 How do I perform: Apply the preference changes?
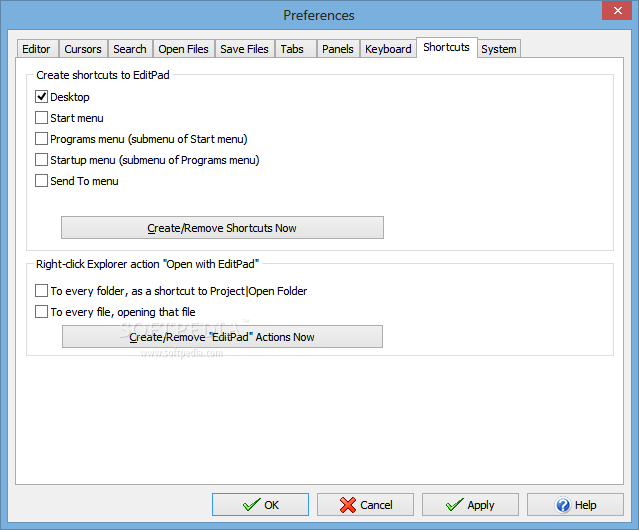pos(470,505)
